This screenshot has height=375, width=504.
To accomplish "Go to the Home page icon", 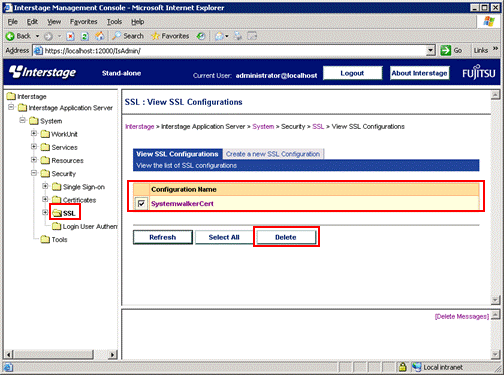I will pyautogui.click(x=99, y=36).
